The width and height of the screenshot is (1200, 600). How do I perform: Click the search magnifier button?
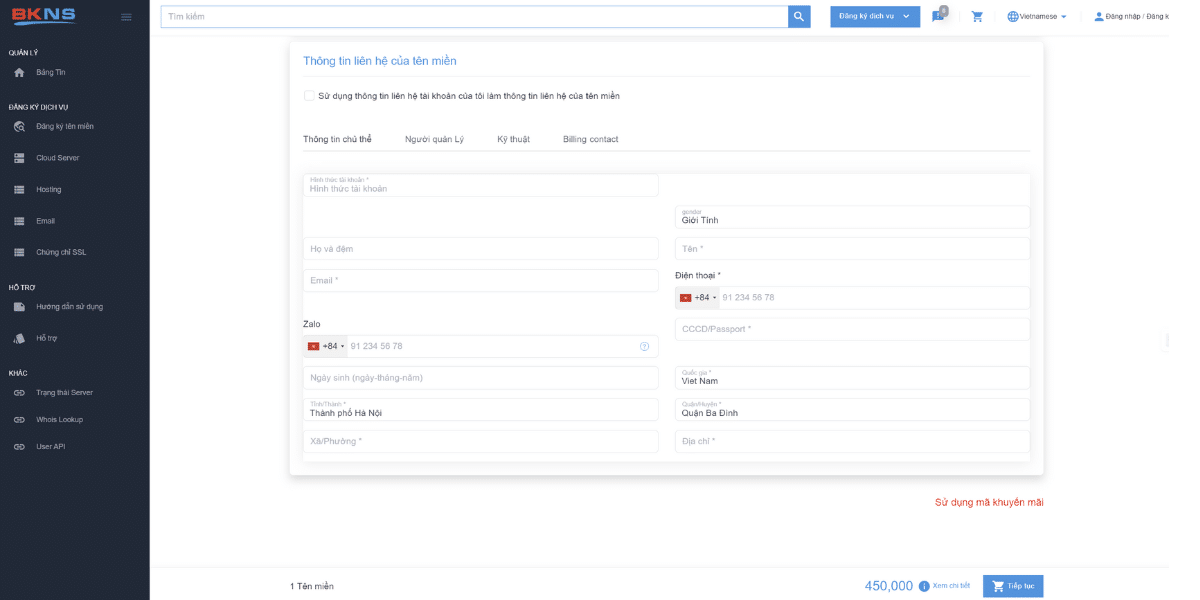798,17
